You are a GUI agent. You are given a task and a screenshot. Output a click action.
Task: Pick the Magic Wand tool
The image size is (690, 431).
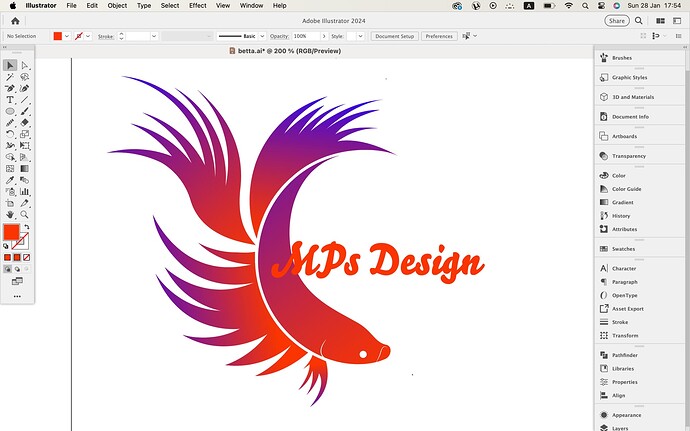pyautogui.click(x=10, y=77)
